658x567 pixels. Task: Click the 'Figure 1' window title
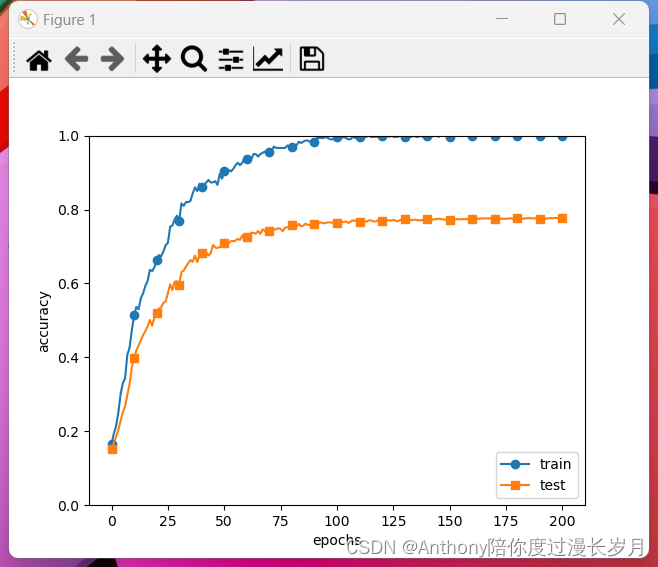click(x=69, y=20)
